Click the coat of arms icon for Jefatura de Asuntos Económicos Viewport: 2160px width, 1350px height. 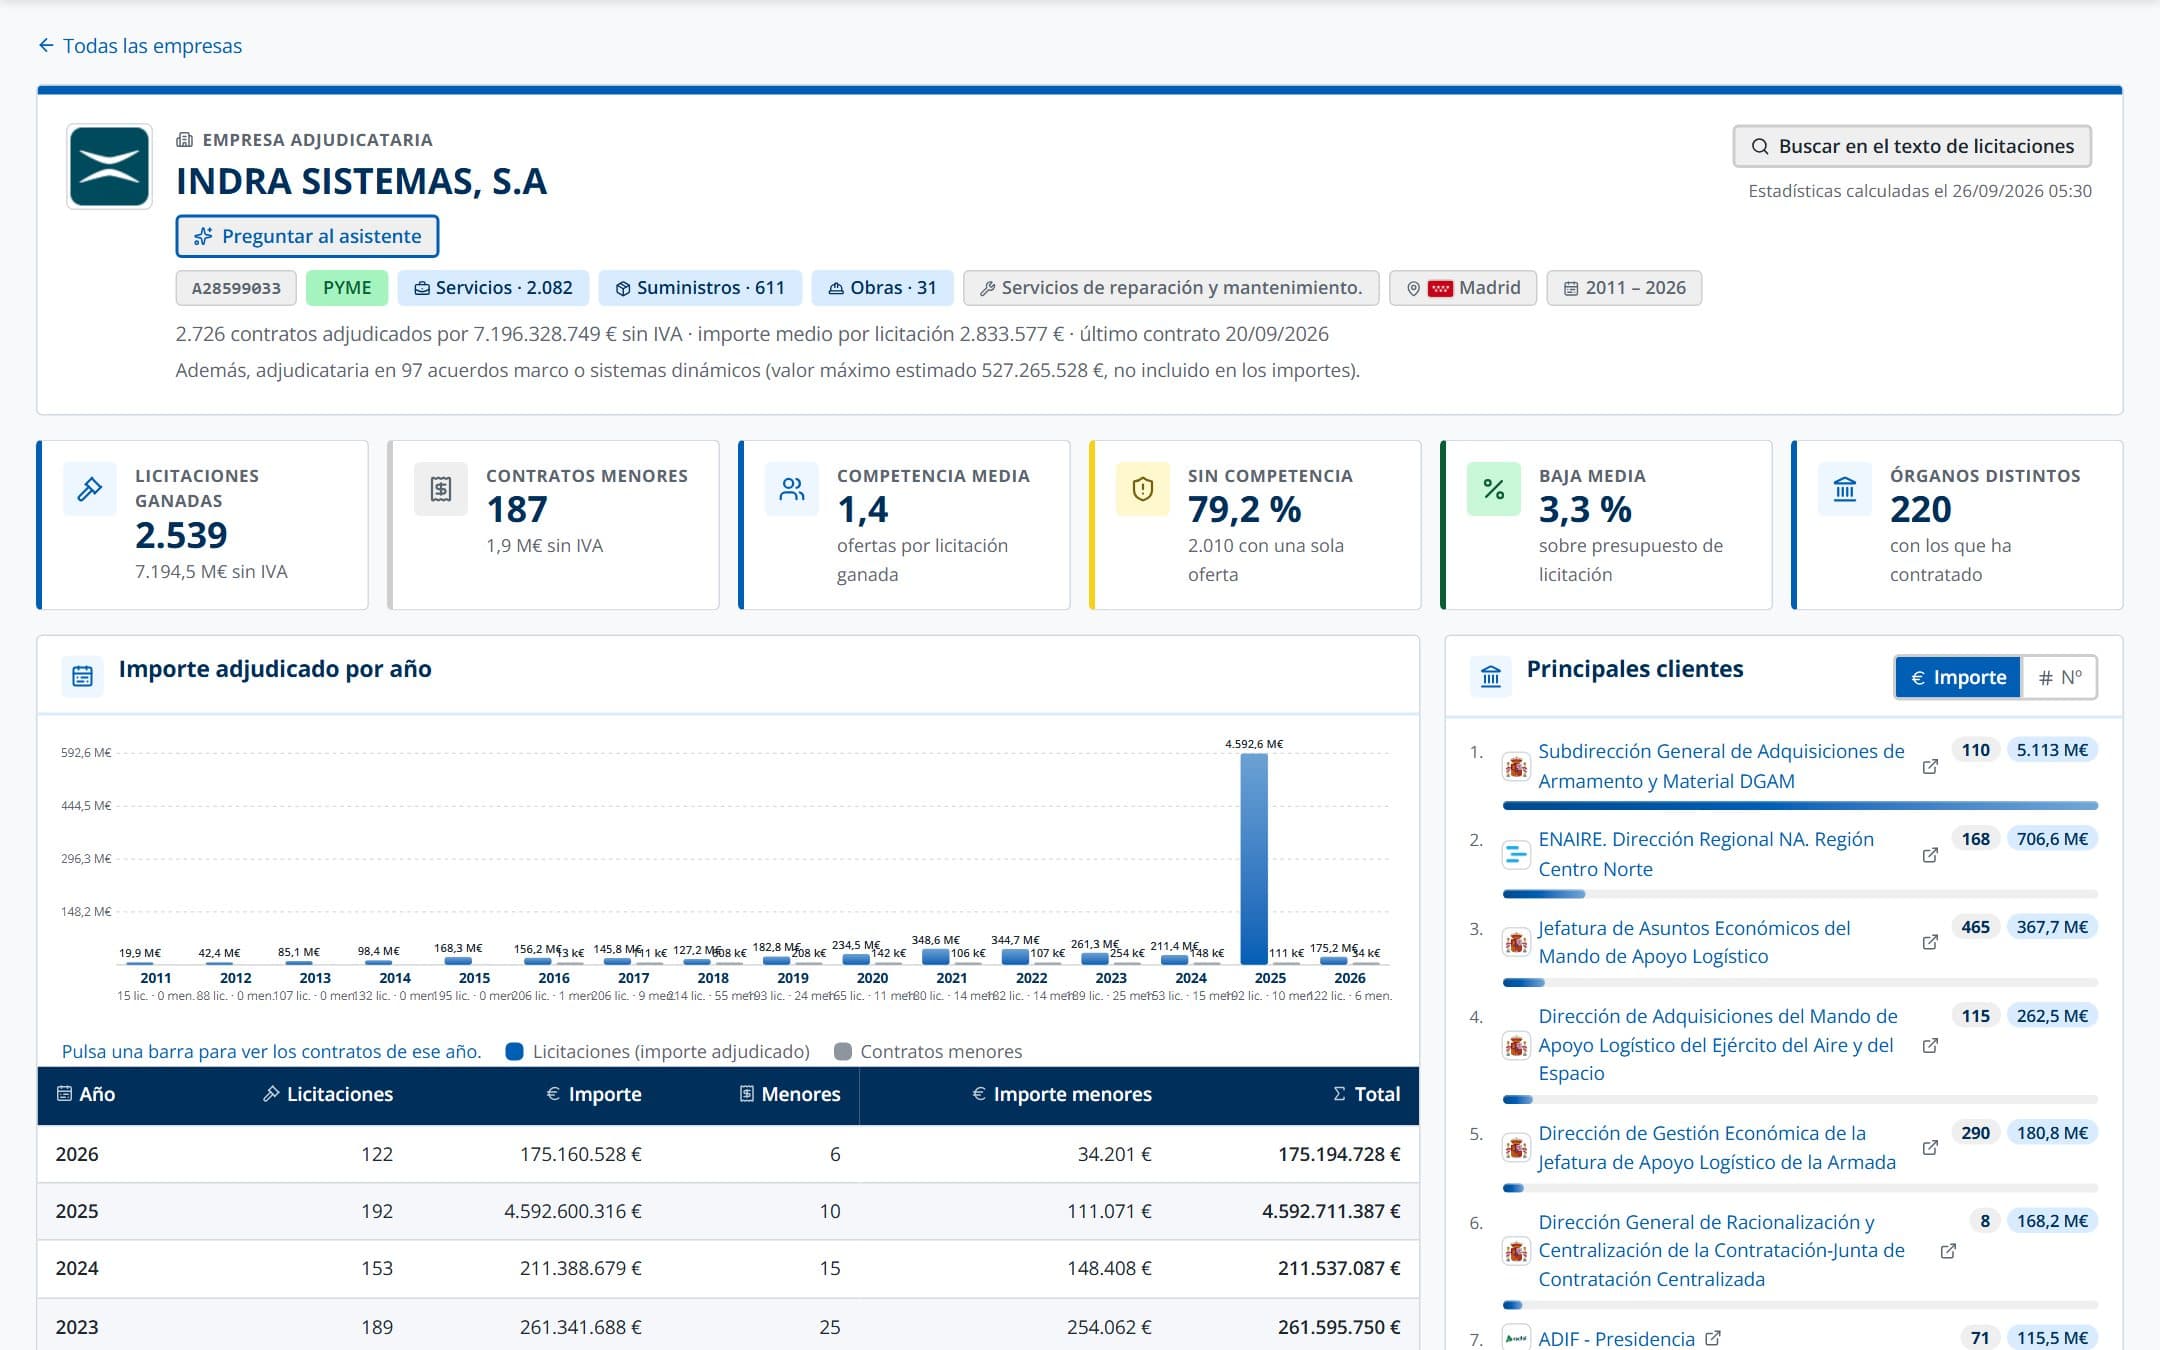(x=1516, y=942)
